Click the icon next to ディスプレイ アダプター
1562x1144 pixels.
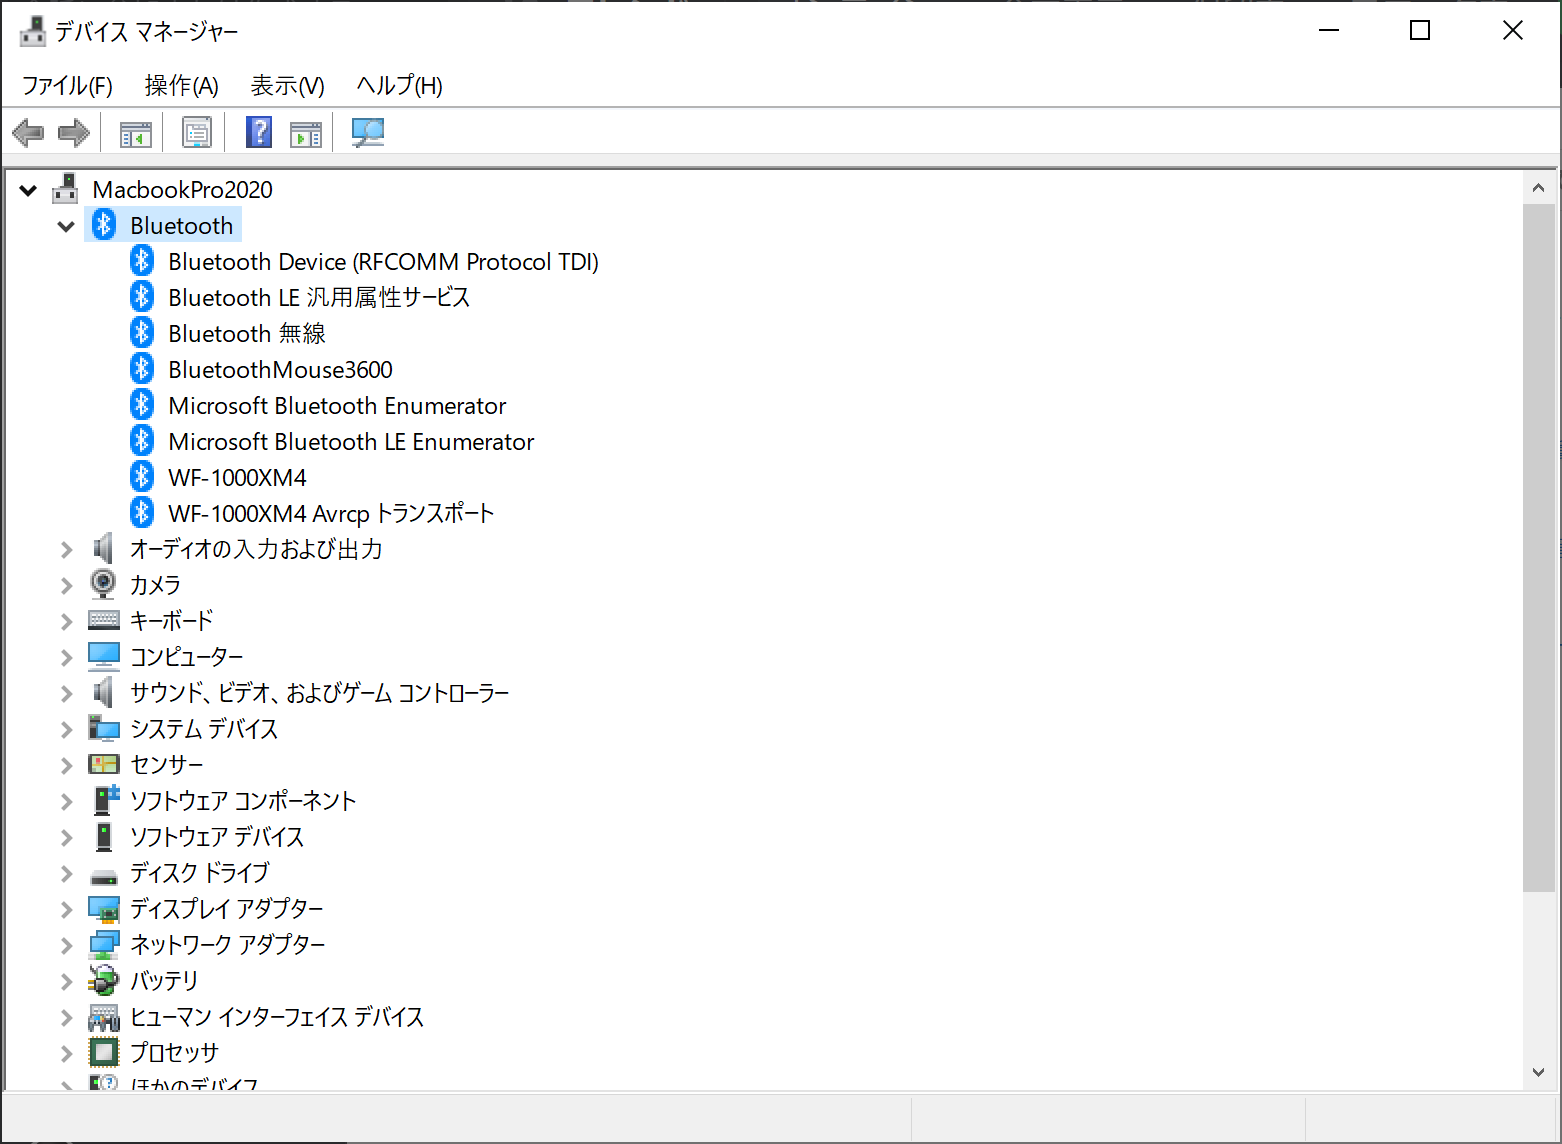click(x=104, y=908)
